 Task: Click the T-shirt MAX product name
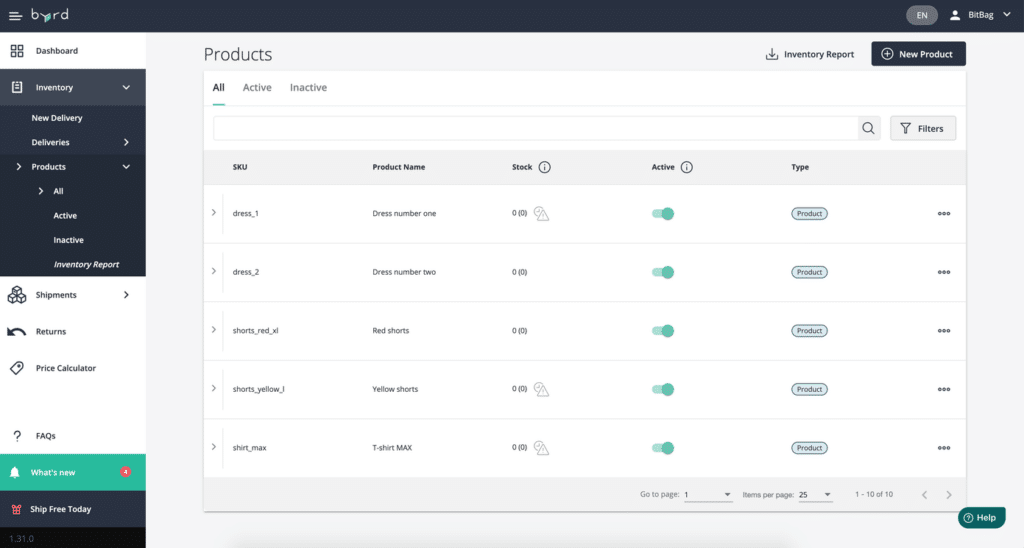click(x=392, y=448)
